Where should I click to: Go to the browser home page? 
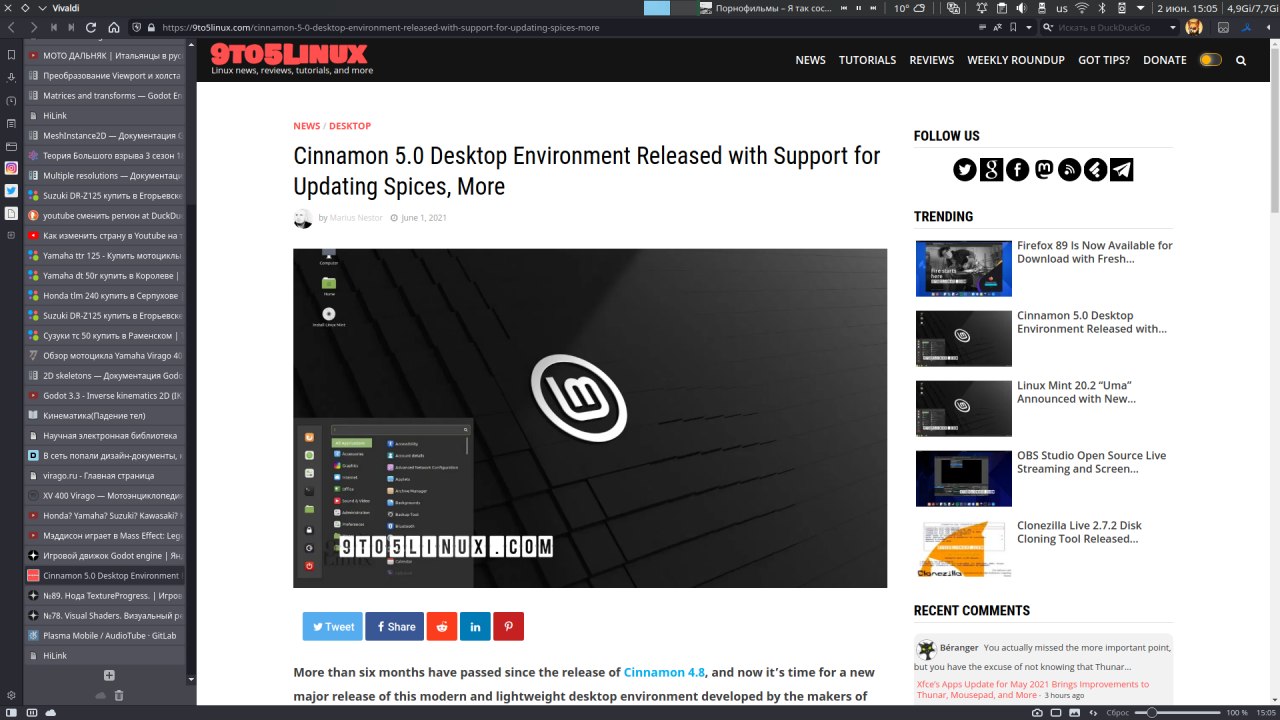[114, 28]
